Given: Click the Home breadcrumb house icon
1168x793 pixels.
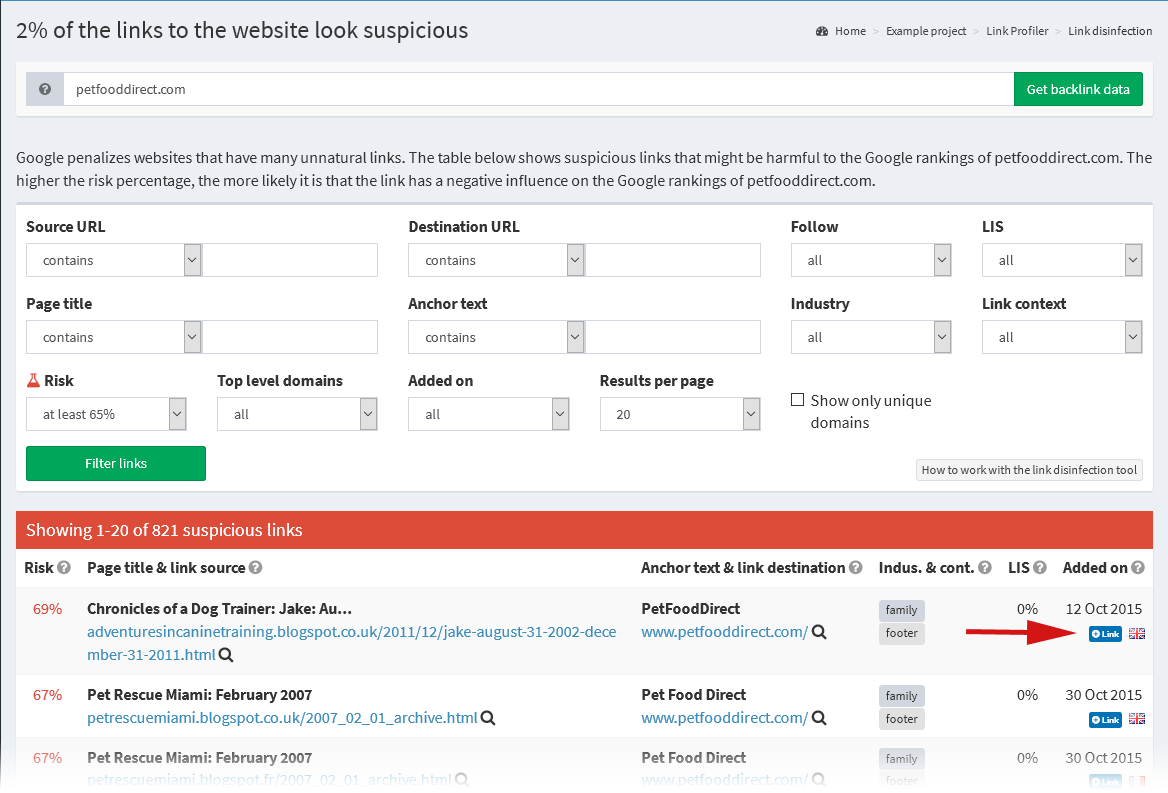Looking at the screenshot, I should (820, 30).
